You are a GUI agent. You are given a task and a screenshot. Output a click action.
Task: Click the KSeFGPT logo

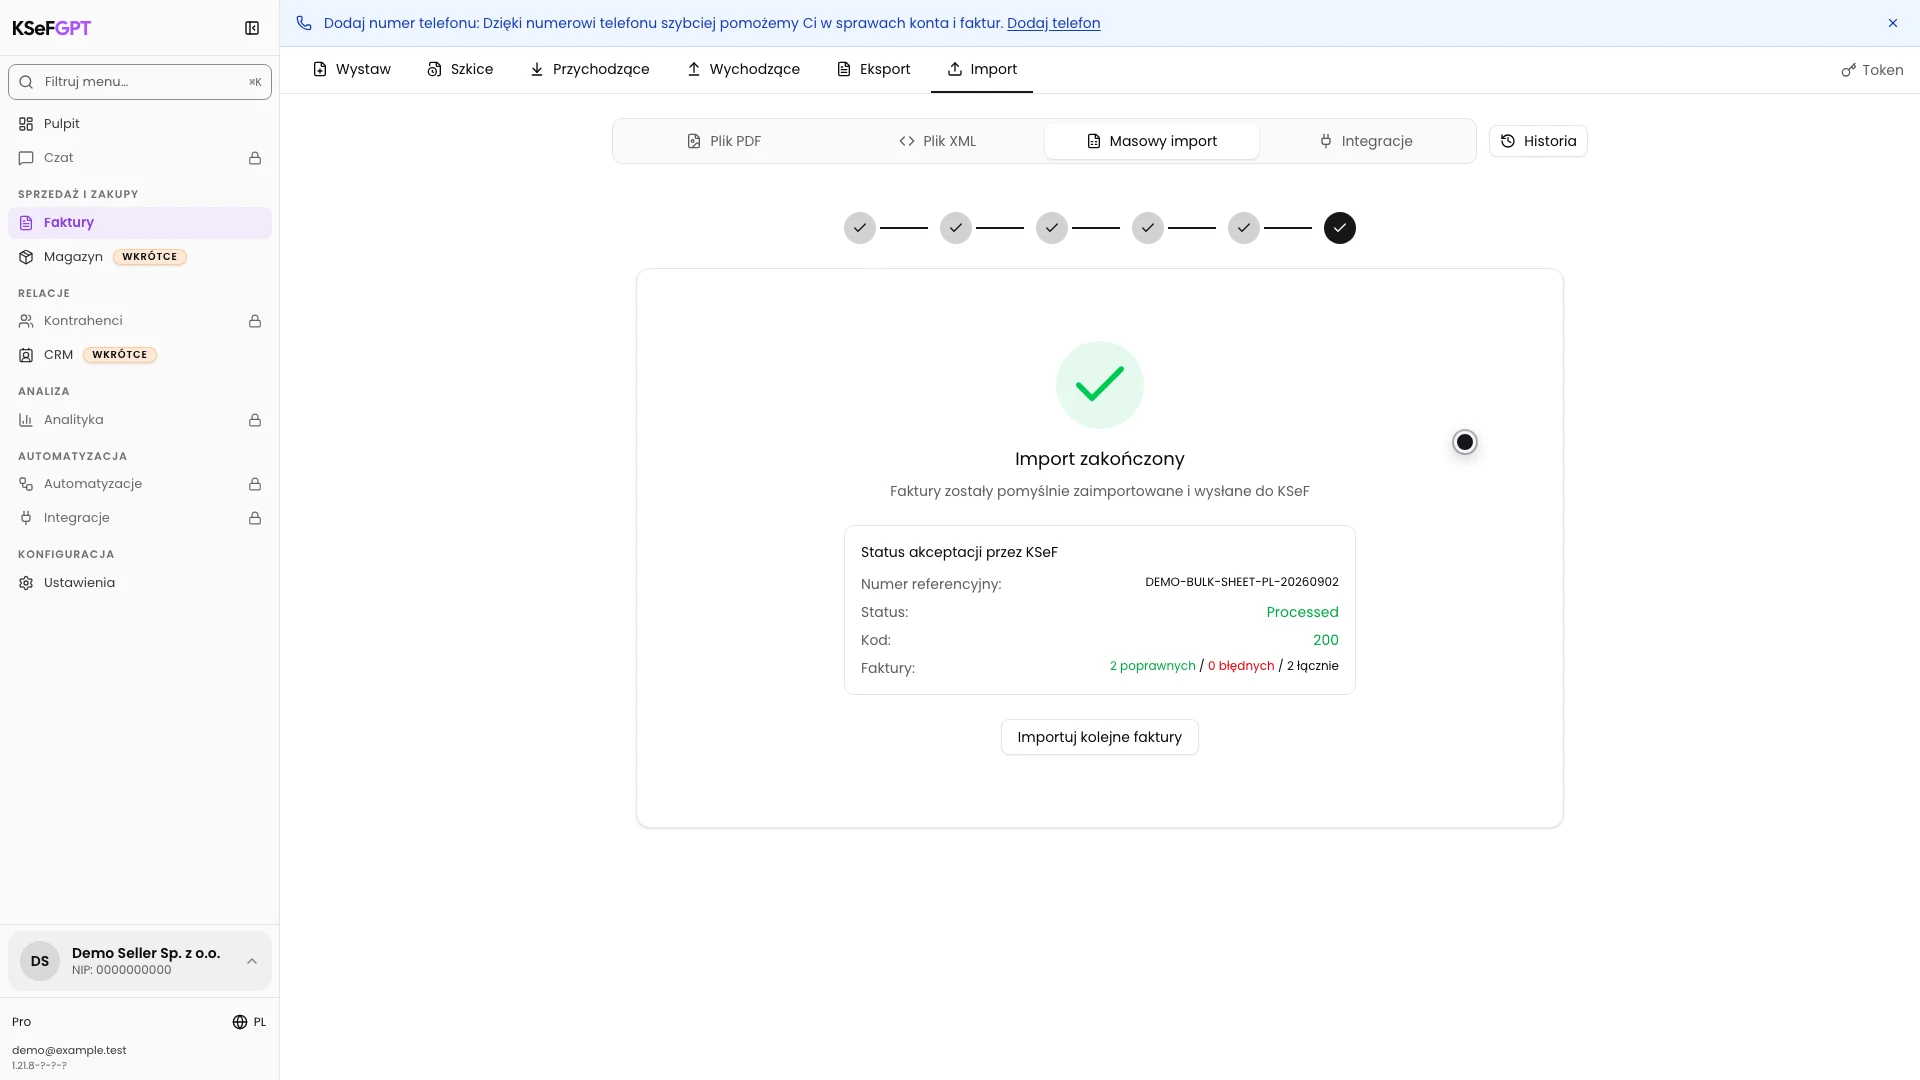pos(51,28)
